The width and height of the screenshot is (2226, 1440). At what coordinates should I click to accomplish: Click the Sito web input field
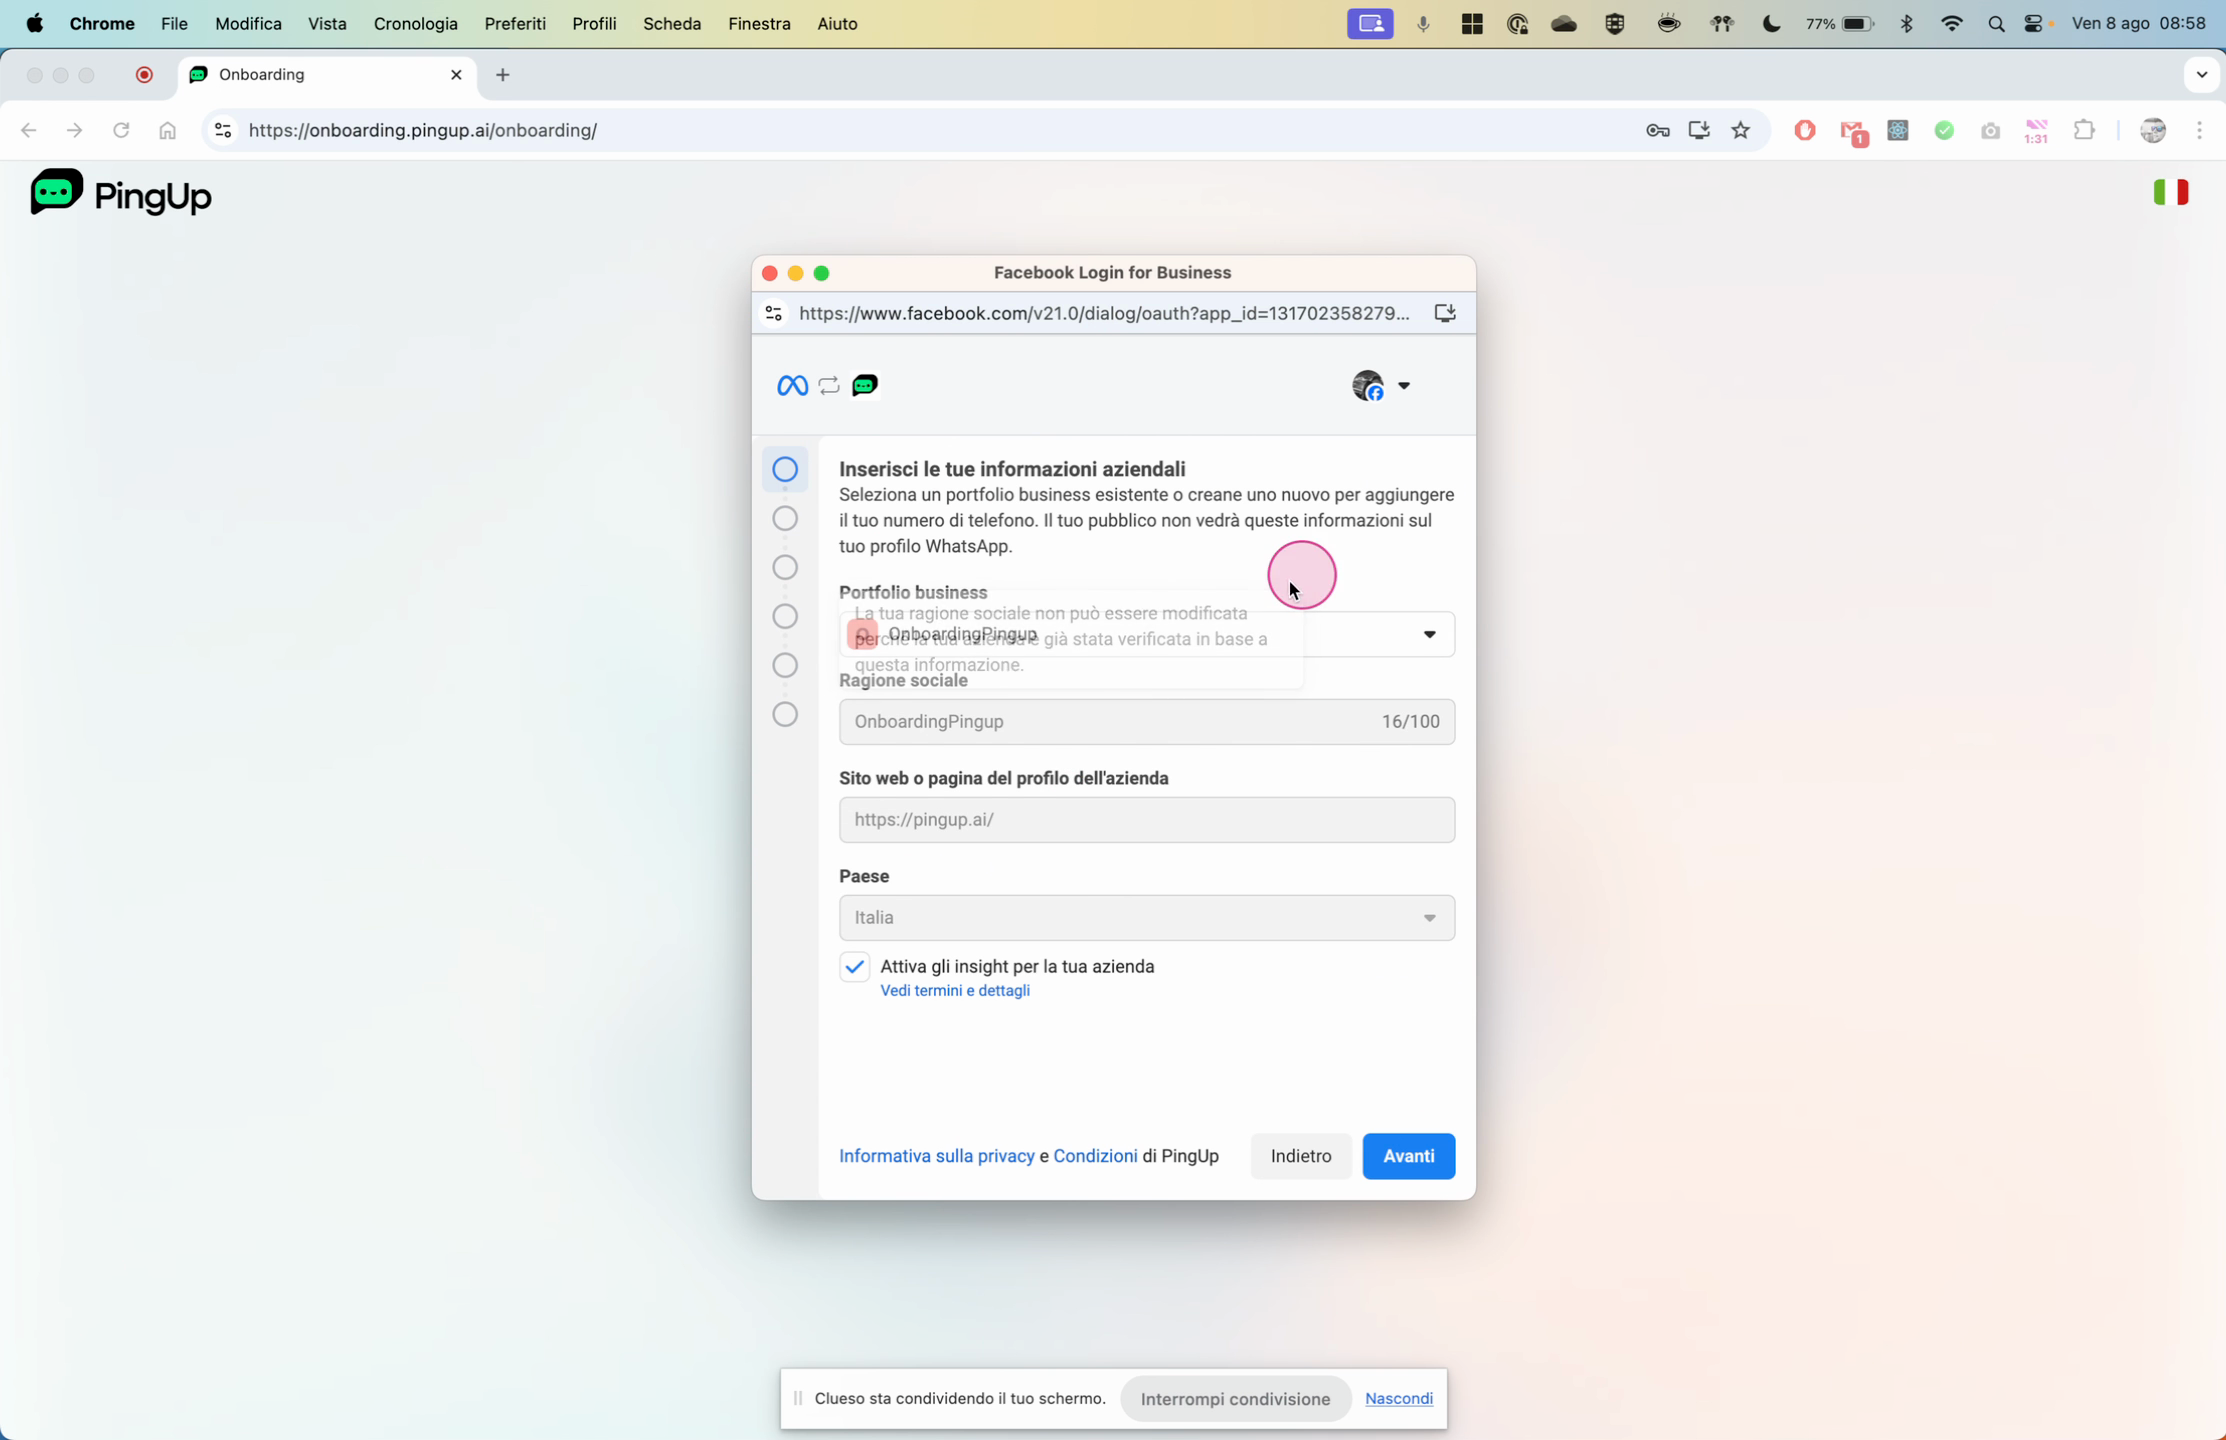point(1146,820)
